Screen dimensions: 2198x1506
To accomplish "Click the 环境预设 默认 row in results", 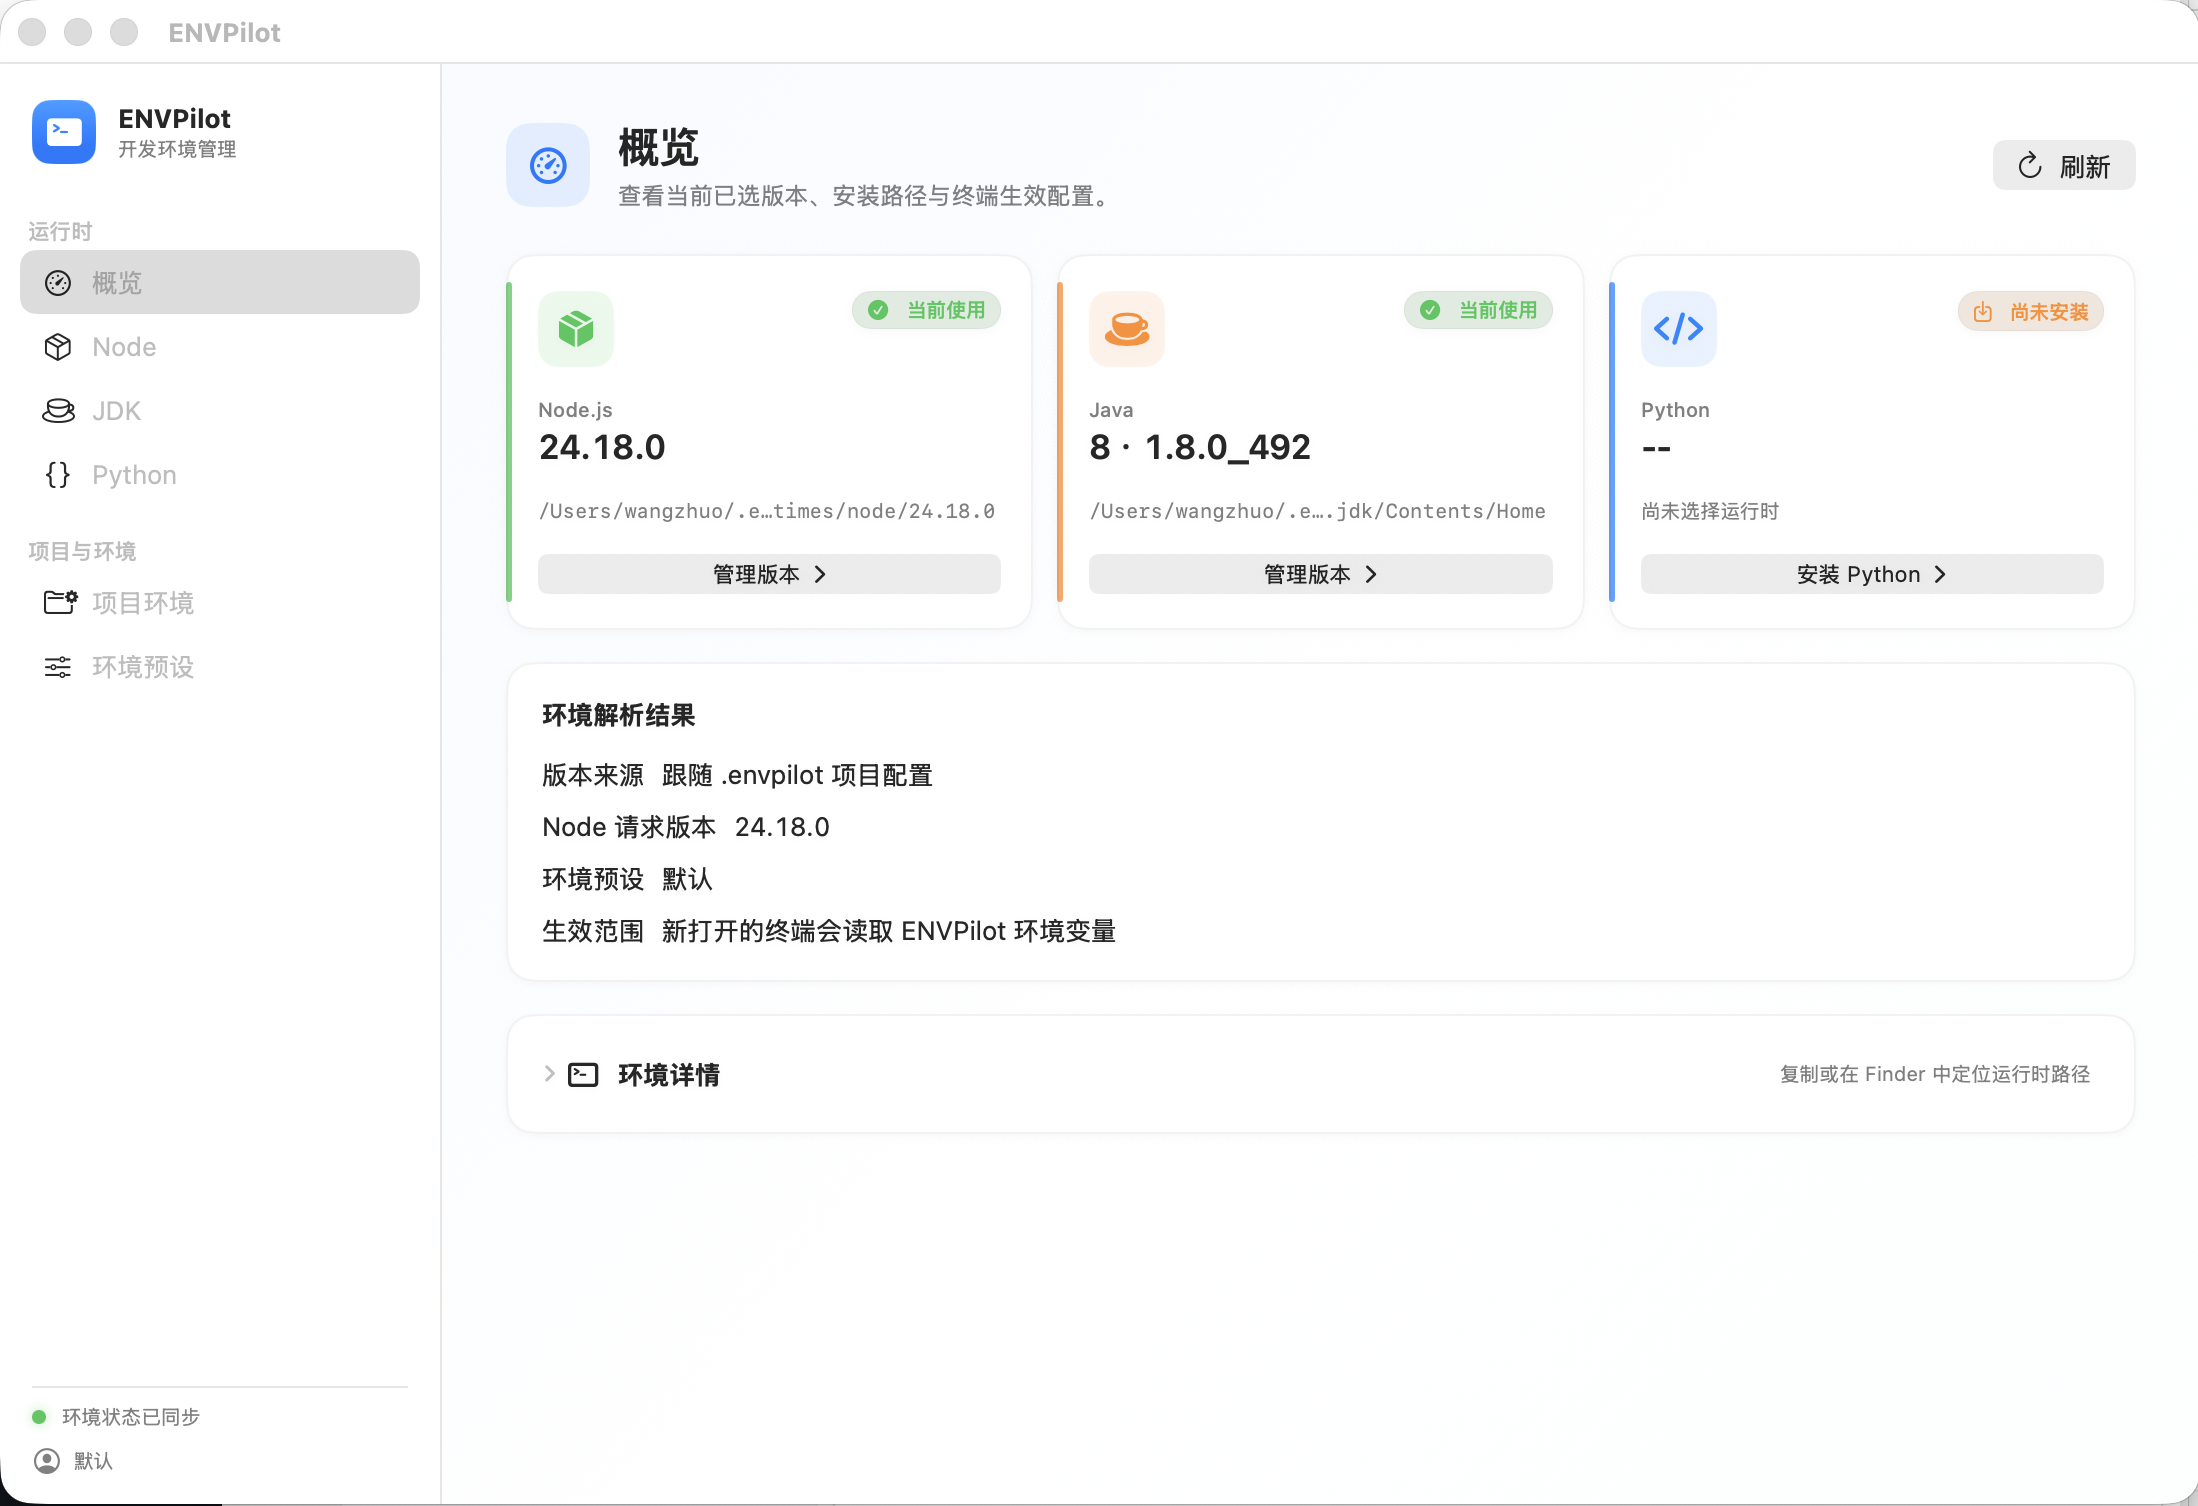I will pos(627,879).
